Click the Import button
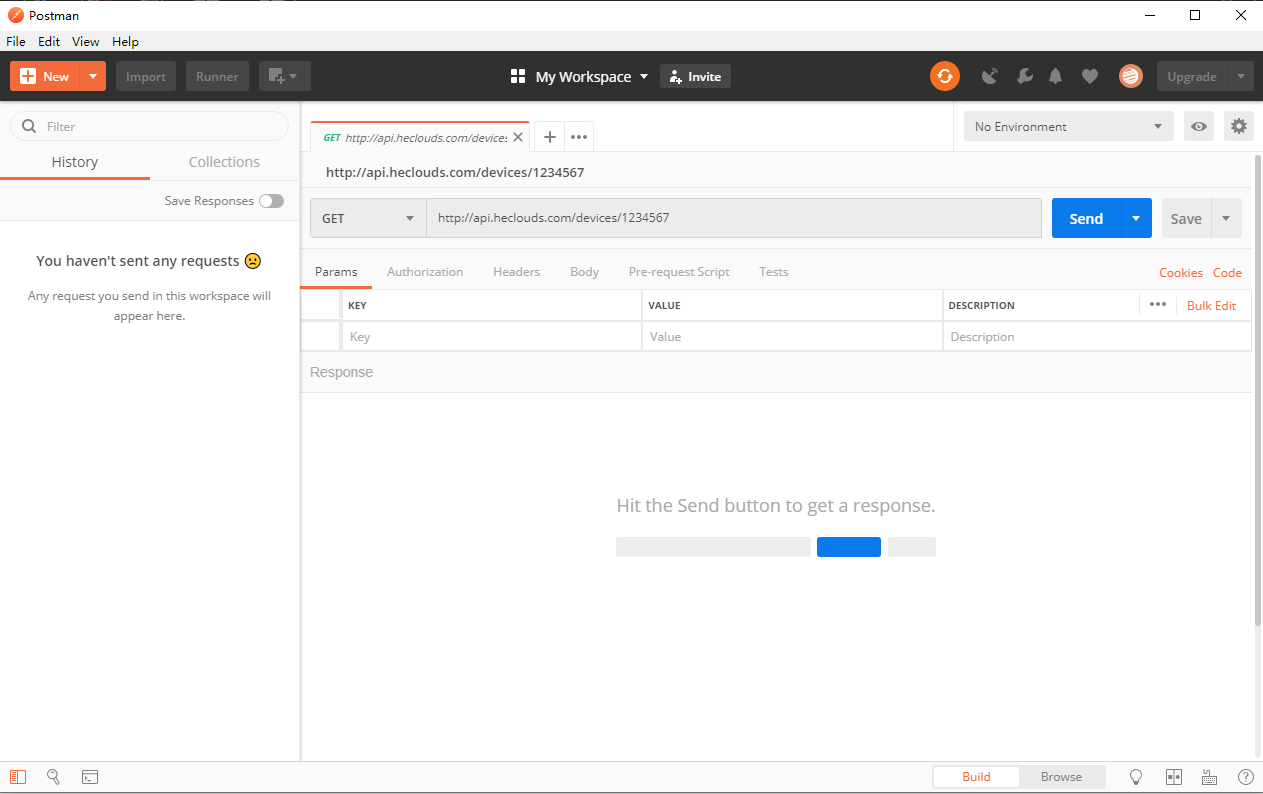The width and height of the screenshot is (1263, 794). [x=146, y=76]
